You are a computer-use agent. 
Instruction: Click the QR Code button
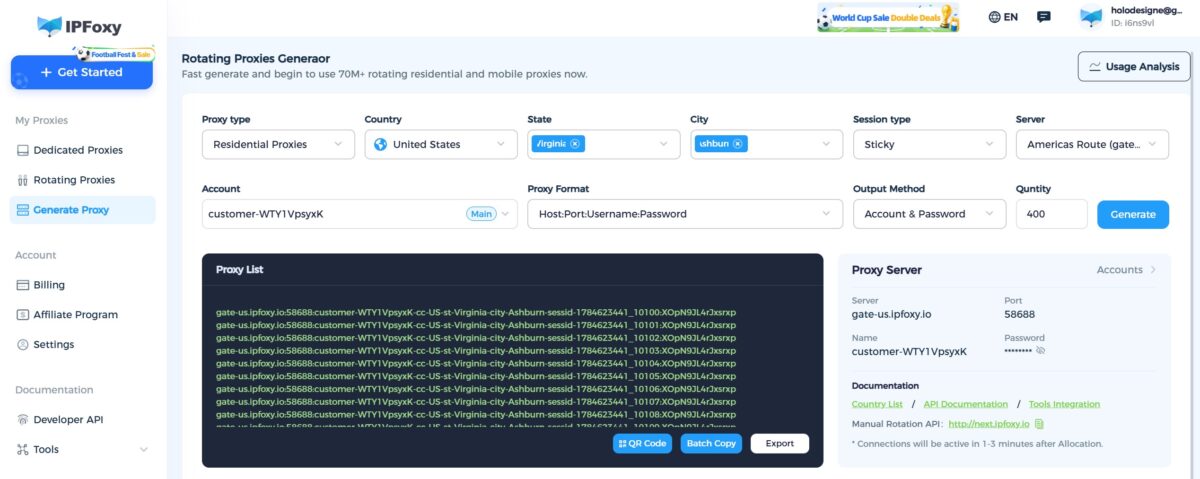coord(642,443)
